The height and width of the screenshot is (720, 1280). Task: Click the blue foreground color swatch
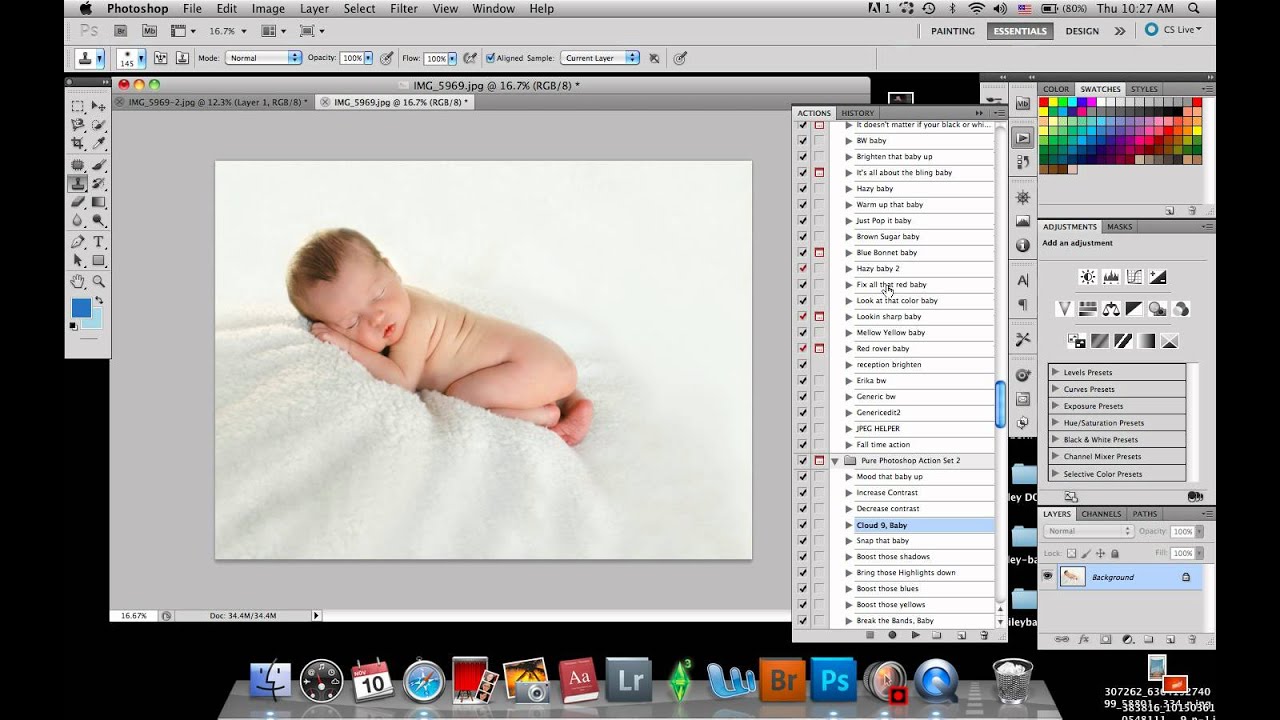point(81,308)
